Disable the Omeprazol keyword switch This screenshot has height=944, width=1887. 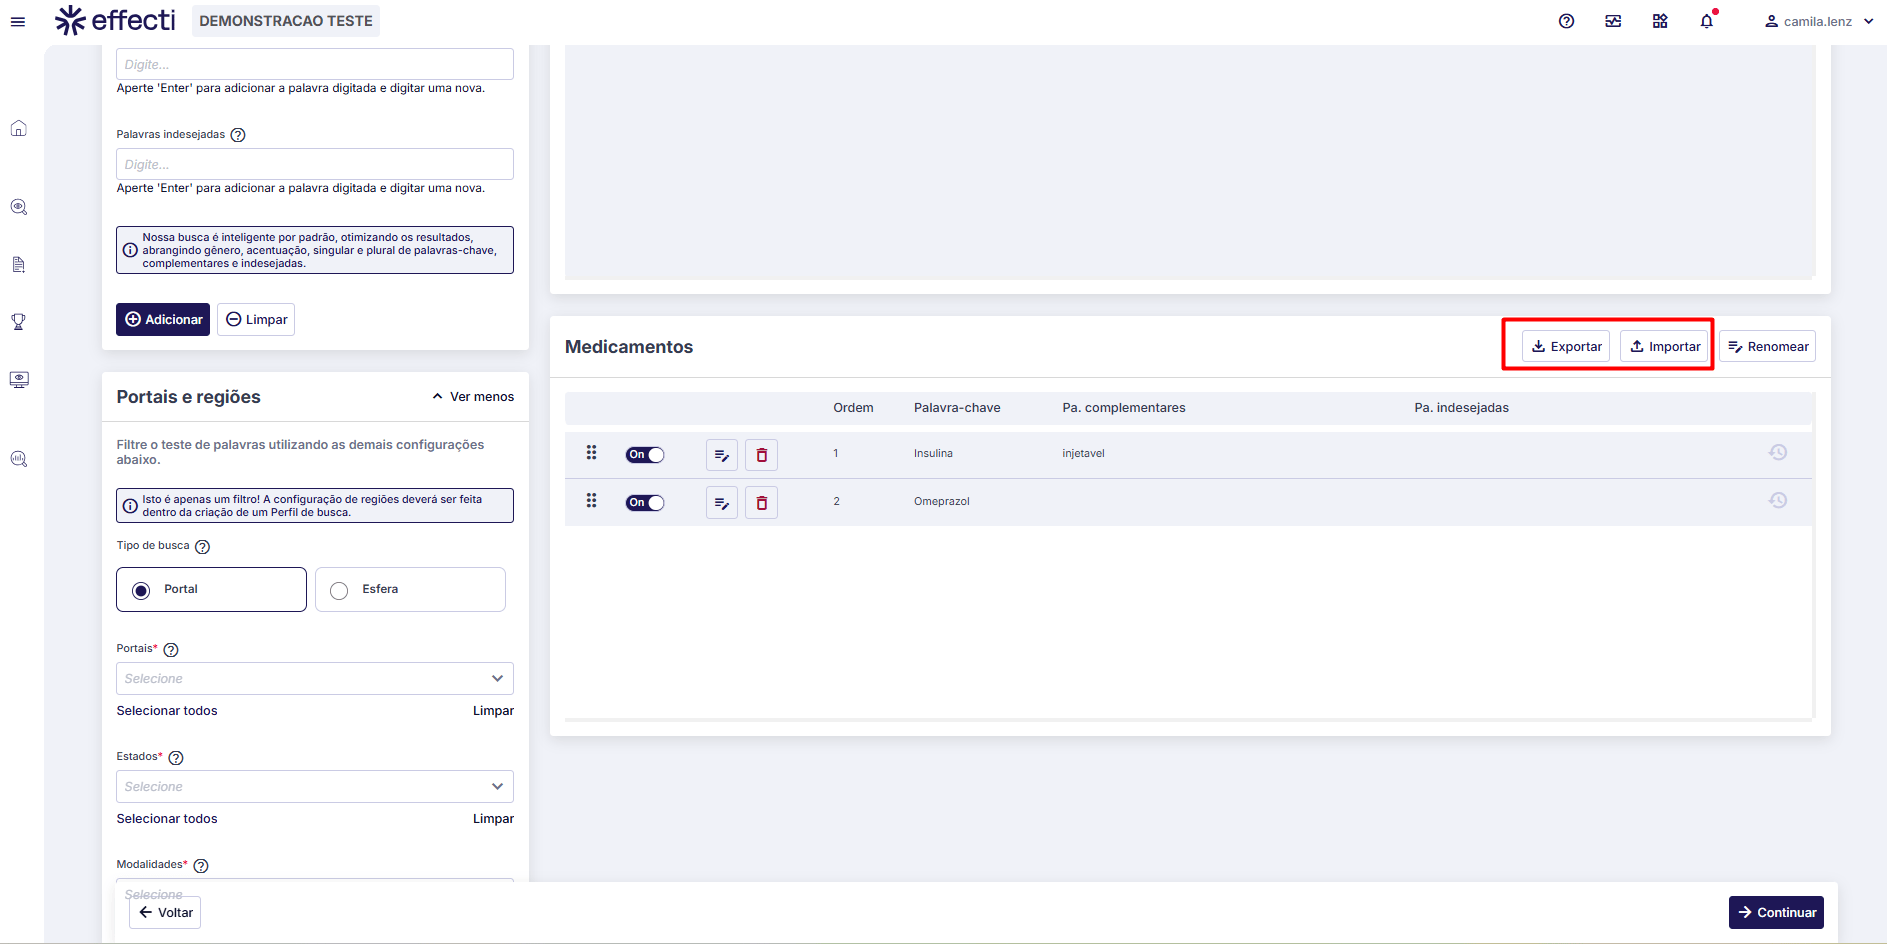[645, 503]
